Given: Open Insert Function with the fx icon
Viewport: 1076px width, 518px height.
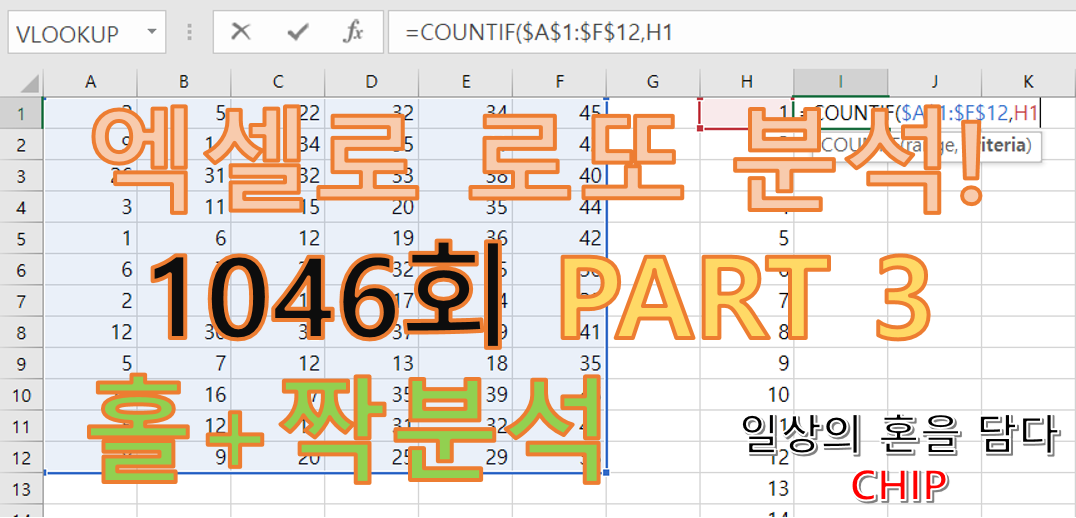Looking at the screenshot, I should 353,32.
